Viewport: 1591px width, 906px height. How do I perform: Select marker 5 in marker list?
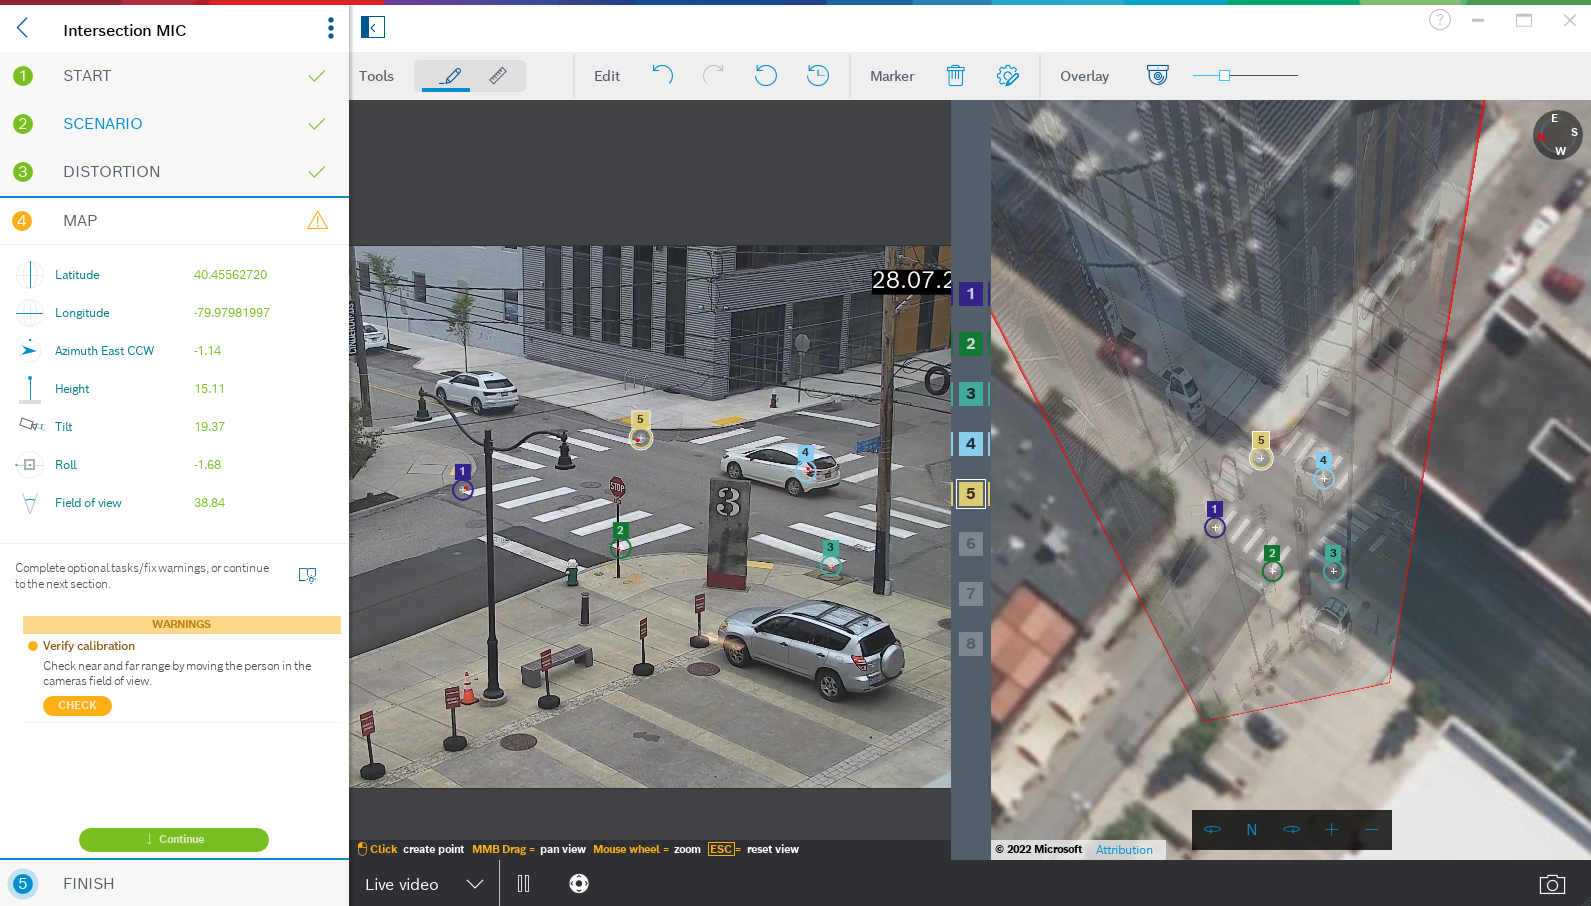point(970,494)
